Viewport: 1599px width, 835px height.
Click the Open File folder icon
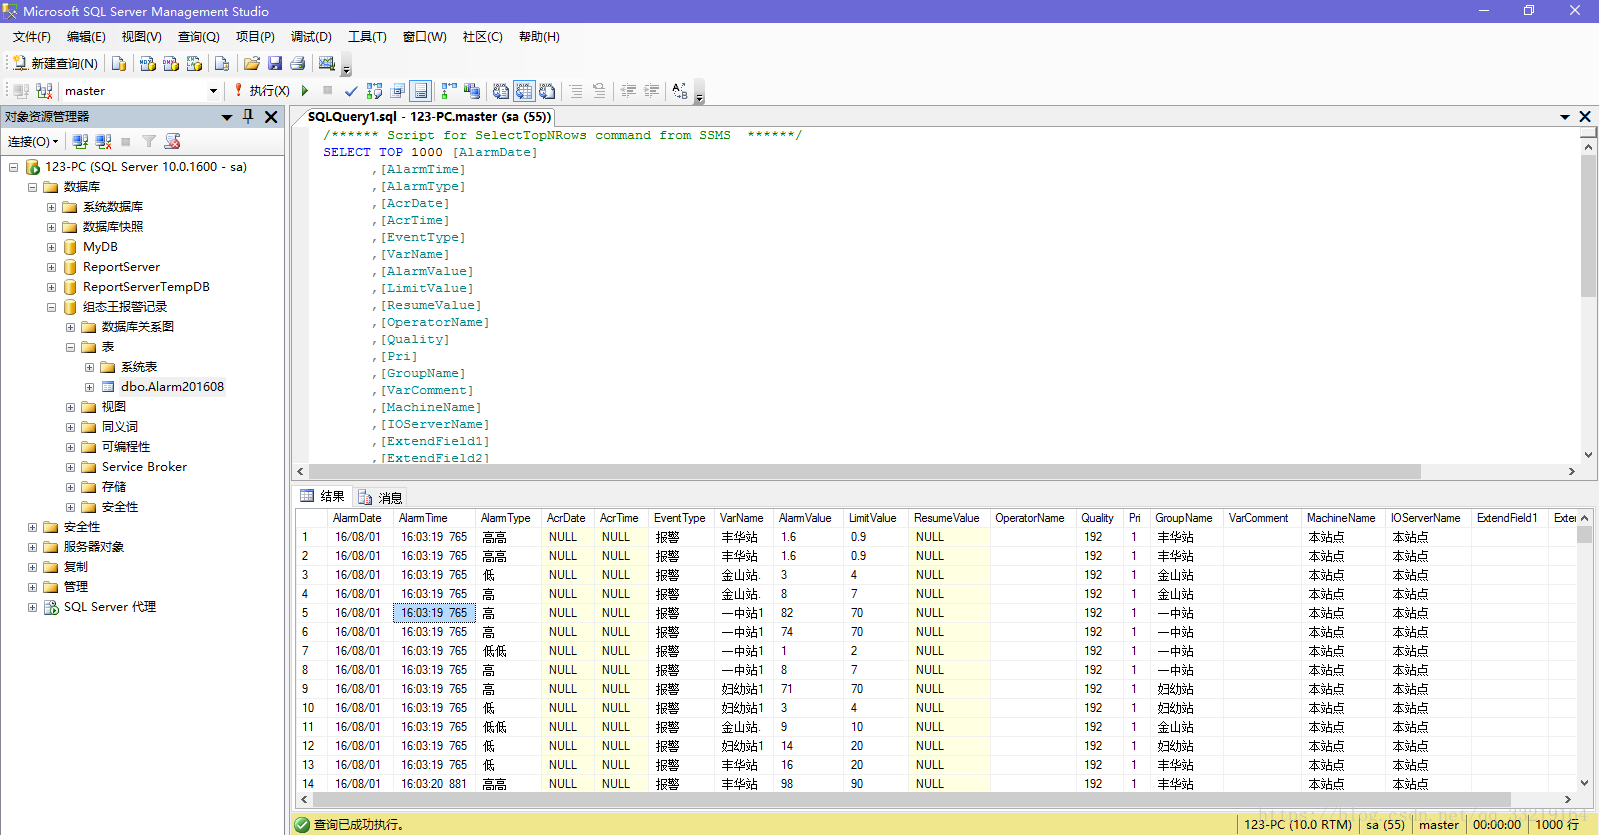[252, 64]
